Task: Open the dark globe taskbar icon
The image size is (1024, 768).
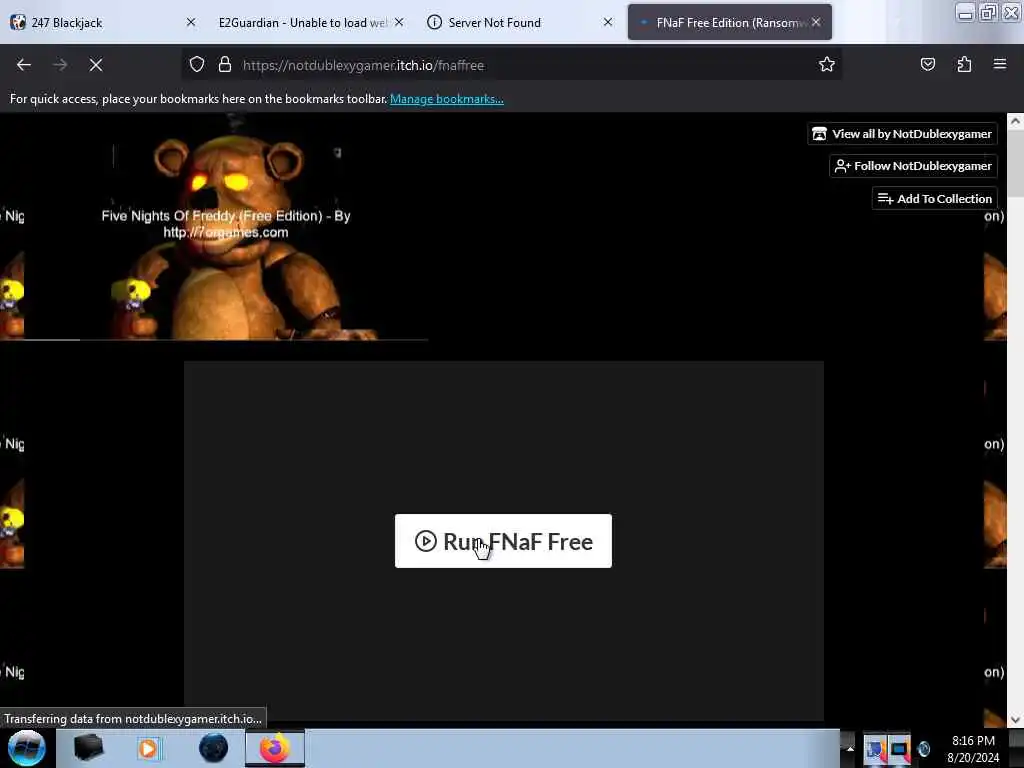Action: tap(213, 748)
